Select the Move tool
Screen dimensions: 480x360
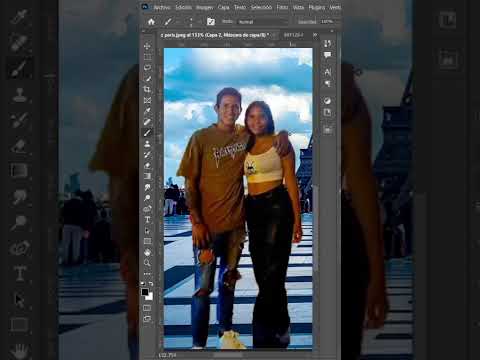pos(147,46)
